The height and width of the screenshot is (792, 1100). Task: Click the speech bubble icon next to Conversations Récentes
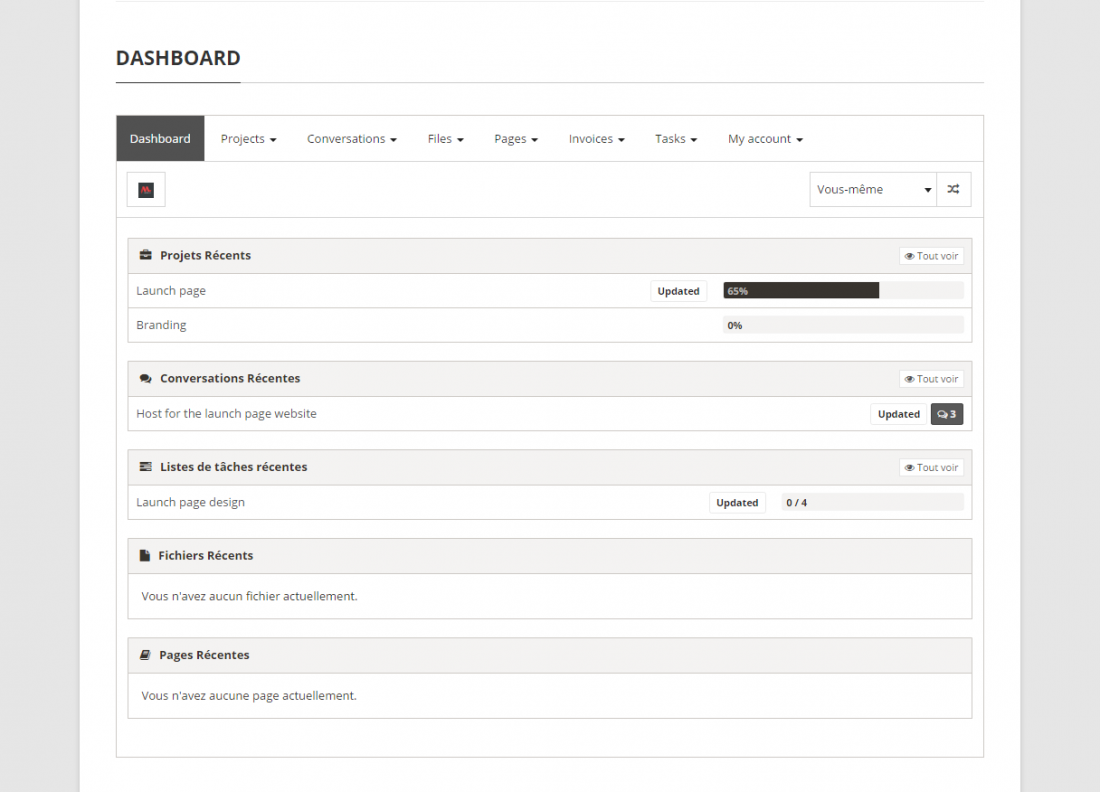point(146,378)
